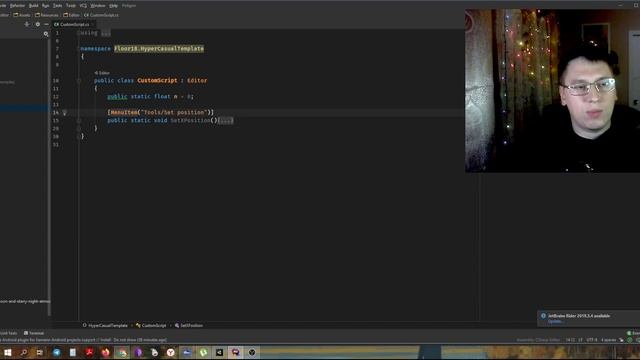Screen dimensions: 640x360
Task: Click the caret position indicator in status bar
Action: (570, 340)
